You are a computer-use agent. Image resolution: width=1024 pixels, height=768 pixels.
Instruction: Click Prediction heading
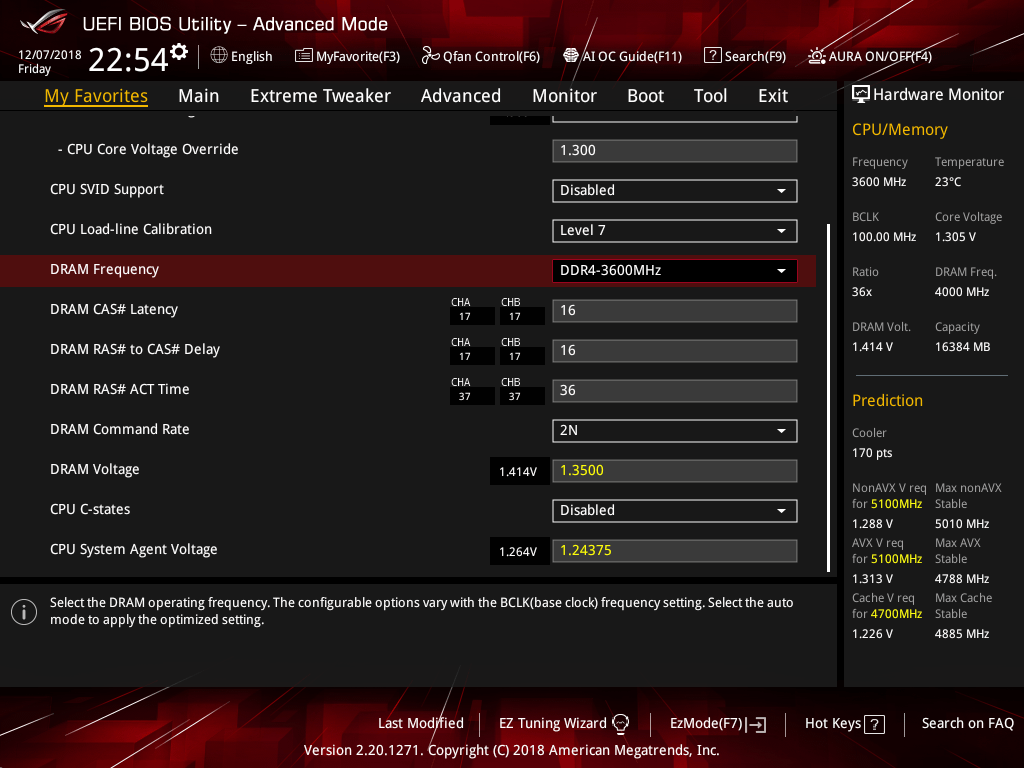[x=887, y=401]
